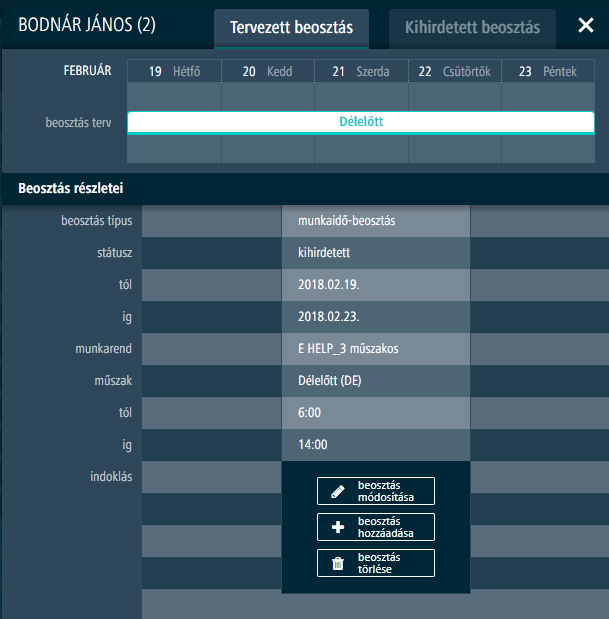Select the Délelőtt shift bar in the plan
This screenshot has width=609, height=619.
pos(361,122)
